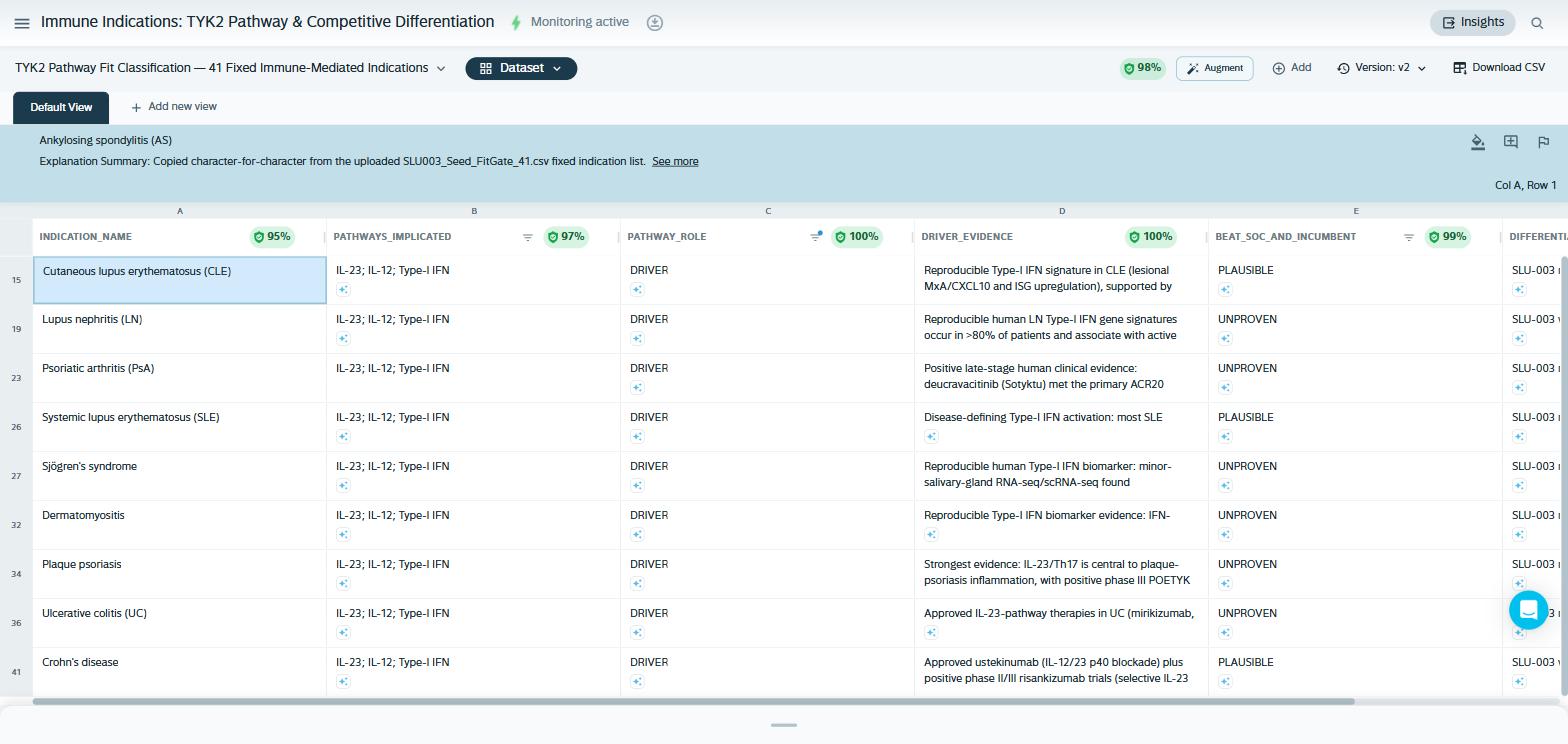Click row number 41

[16, 672]
